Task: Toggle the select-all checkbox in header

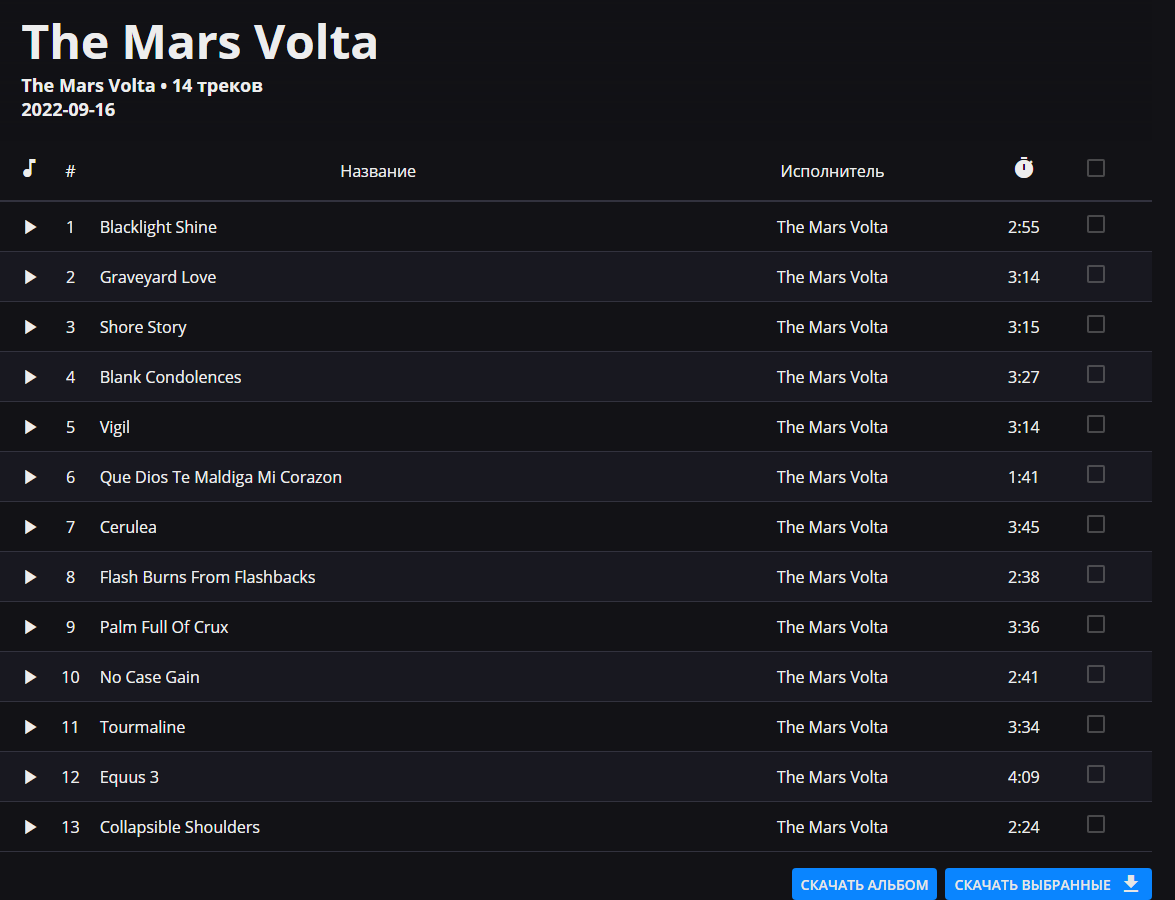Action: point(1096,168)
